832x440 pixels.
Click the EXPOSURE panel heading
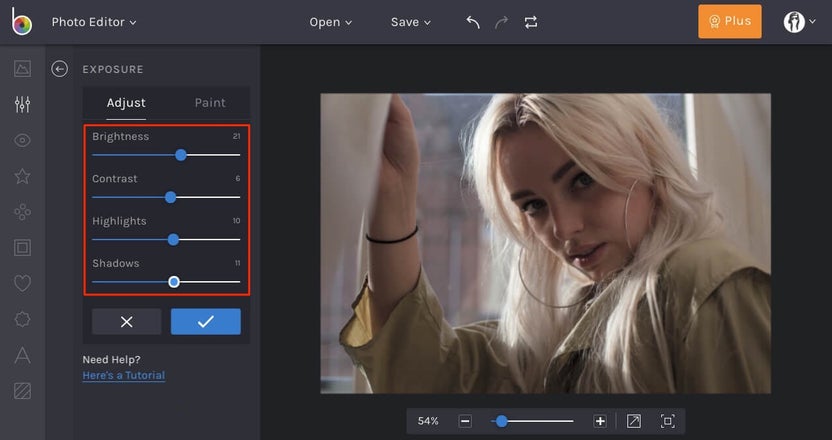coord(112,70)
